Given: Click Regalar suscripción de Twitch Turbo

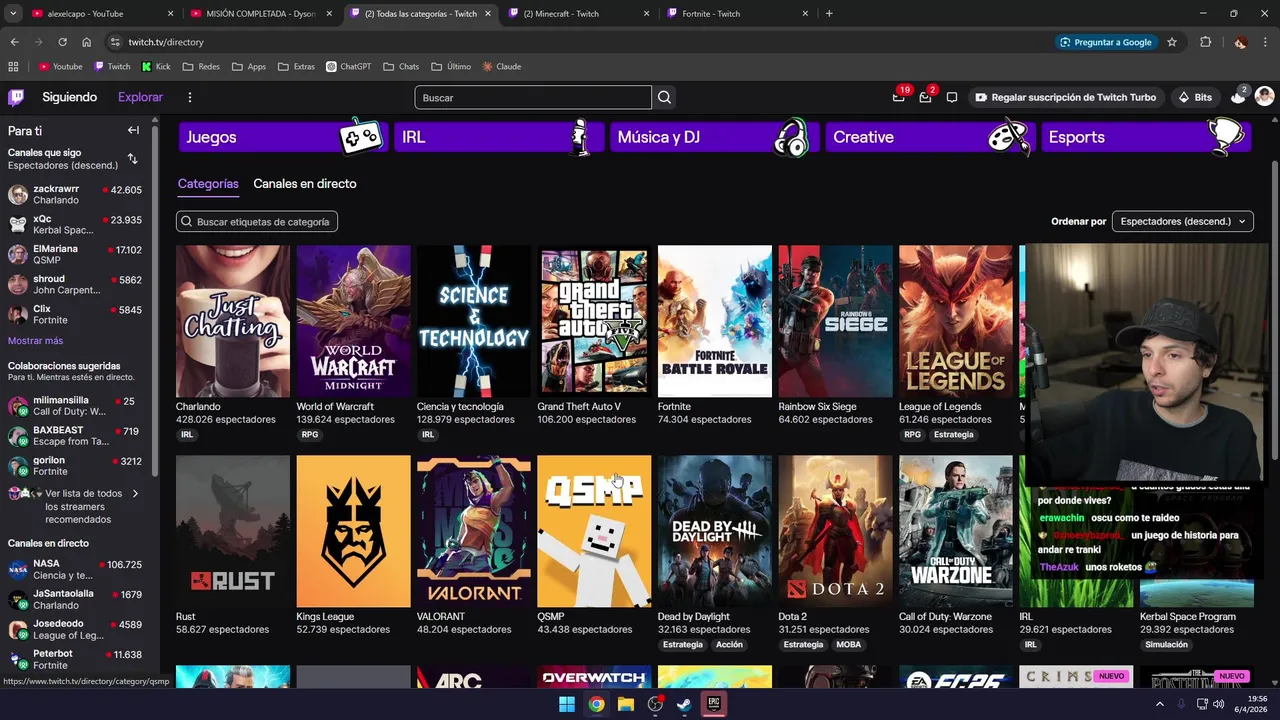Looking at the screenshot, I should tap(1066, 97).
